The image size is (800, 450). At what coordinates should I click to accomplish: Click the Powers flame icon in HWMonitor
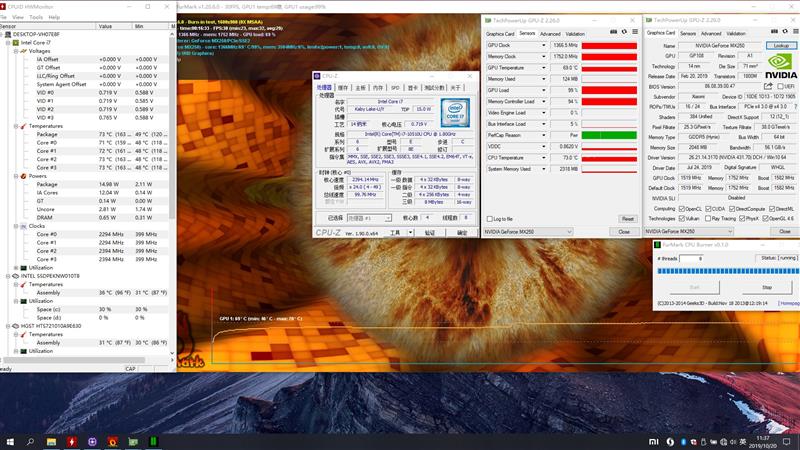tap(23, 176)
